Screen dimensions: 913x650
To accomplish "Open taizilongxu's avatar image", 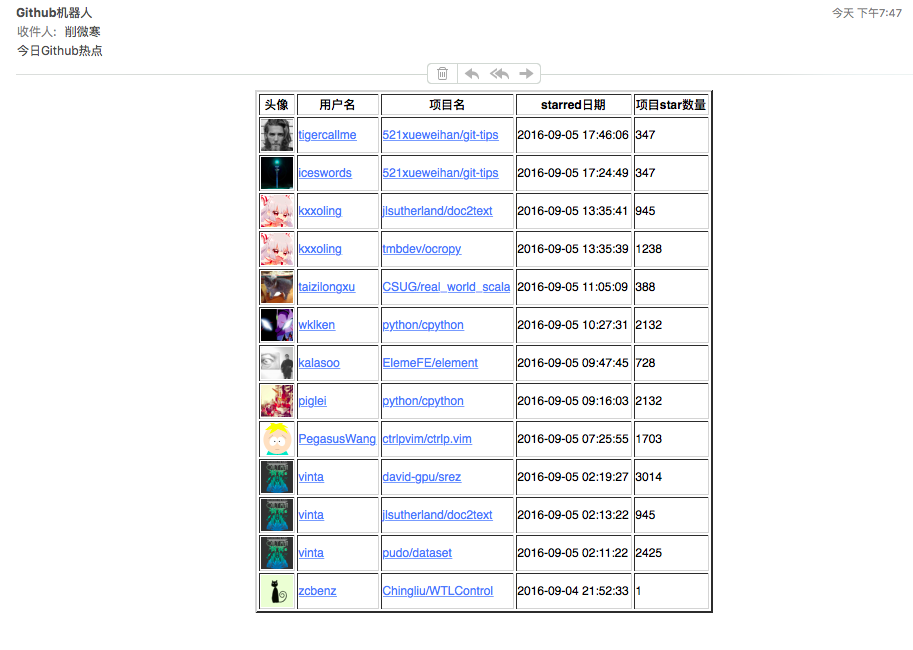I will 277,287.
